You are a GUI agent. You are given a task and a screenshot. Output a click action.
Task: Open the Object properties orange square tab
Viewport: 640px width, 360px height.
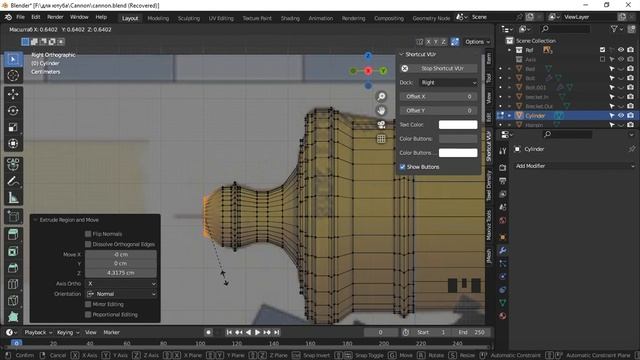(x=503, y=237)
